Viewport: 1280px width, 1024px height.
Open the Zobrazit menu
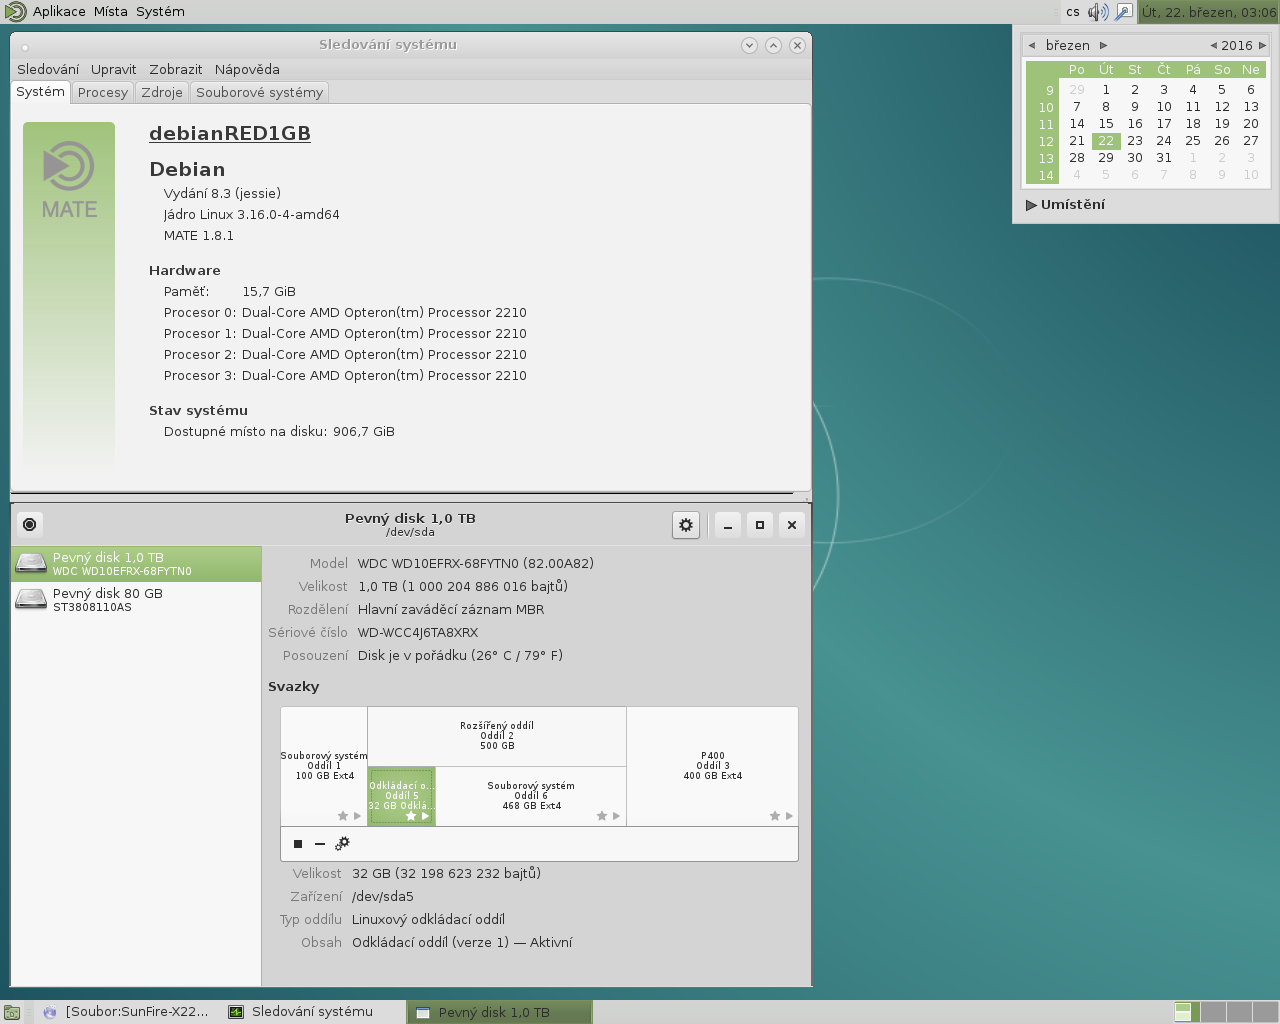click(176, 69)
